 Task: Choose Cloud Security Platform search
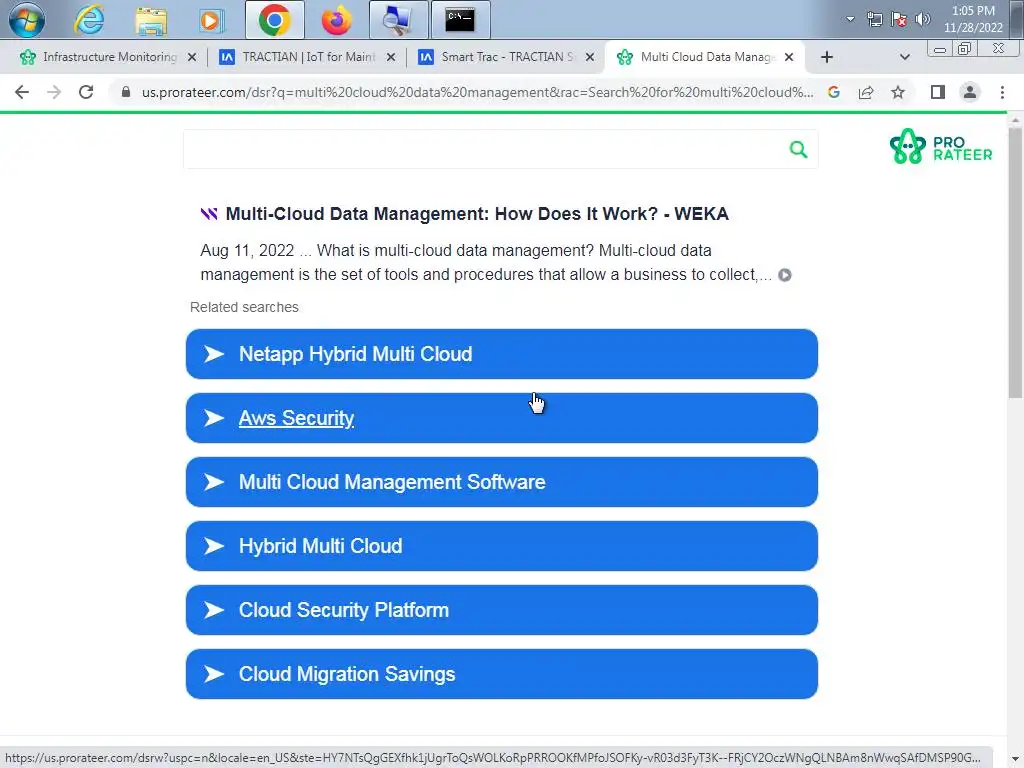point(502,610)
